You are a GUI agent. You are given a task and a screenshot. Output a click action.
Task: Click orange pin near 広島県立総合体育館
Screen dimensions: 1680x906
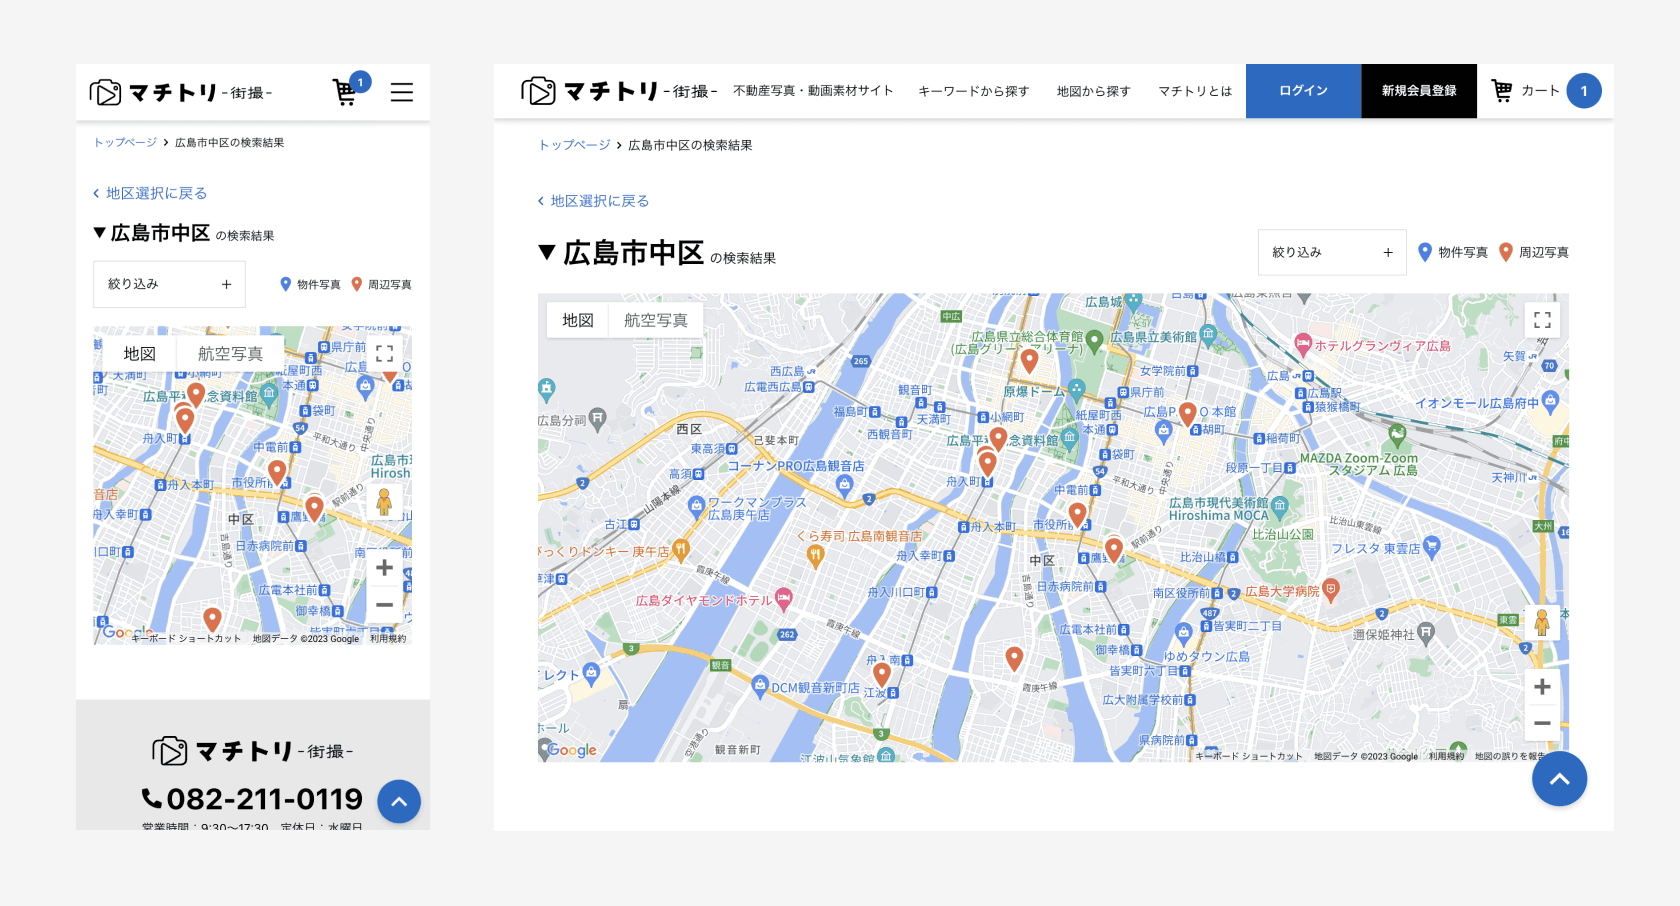1030,360
